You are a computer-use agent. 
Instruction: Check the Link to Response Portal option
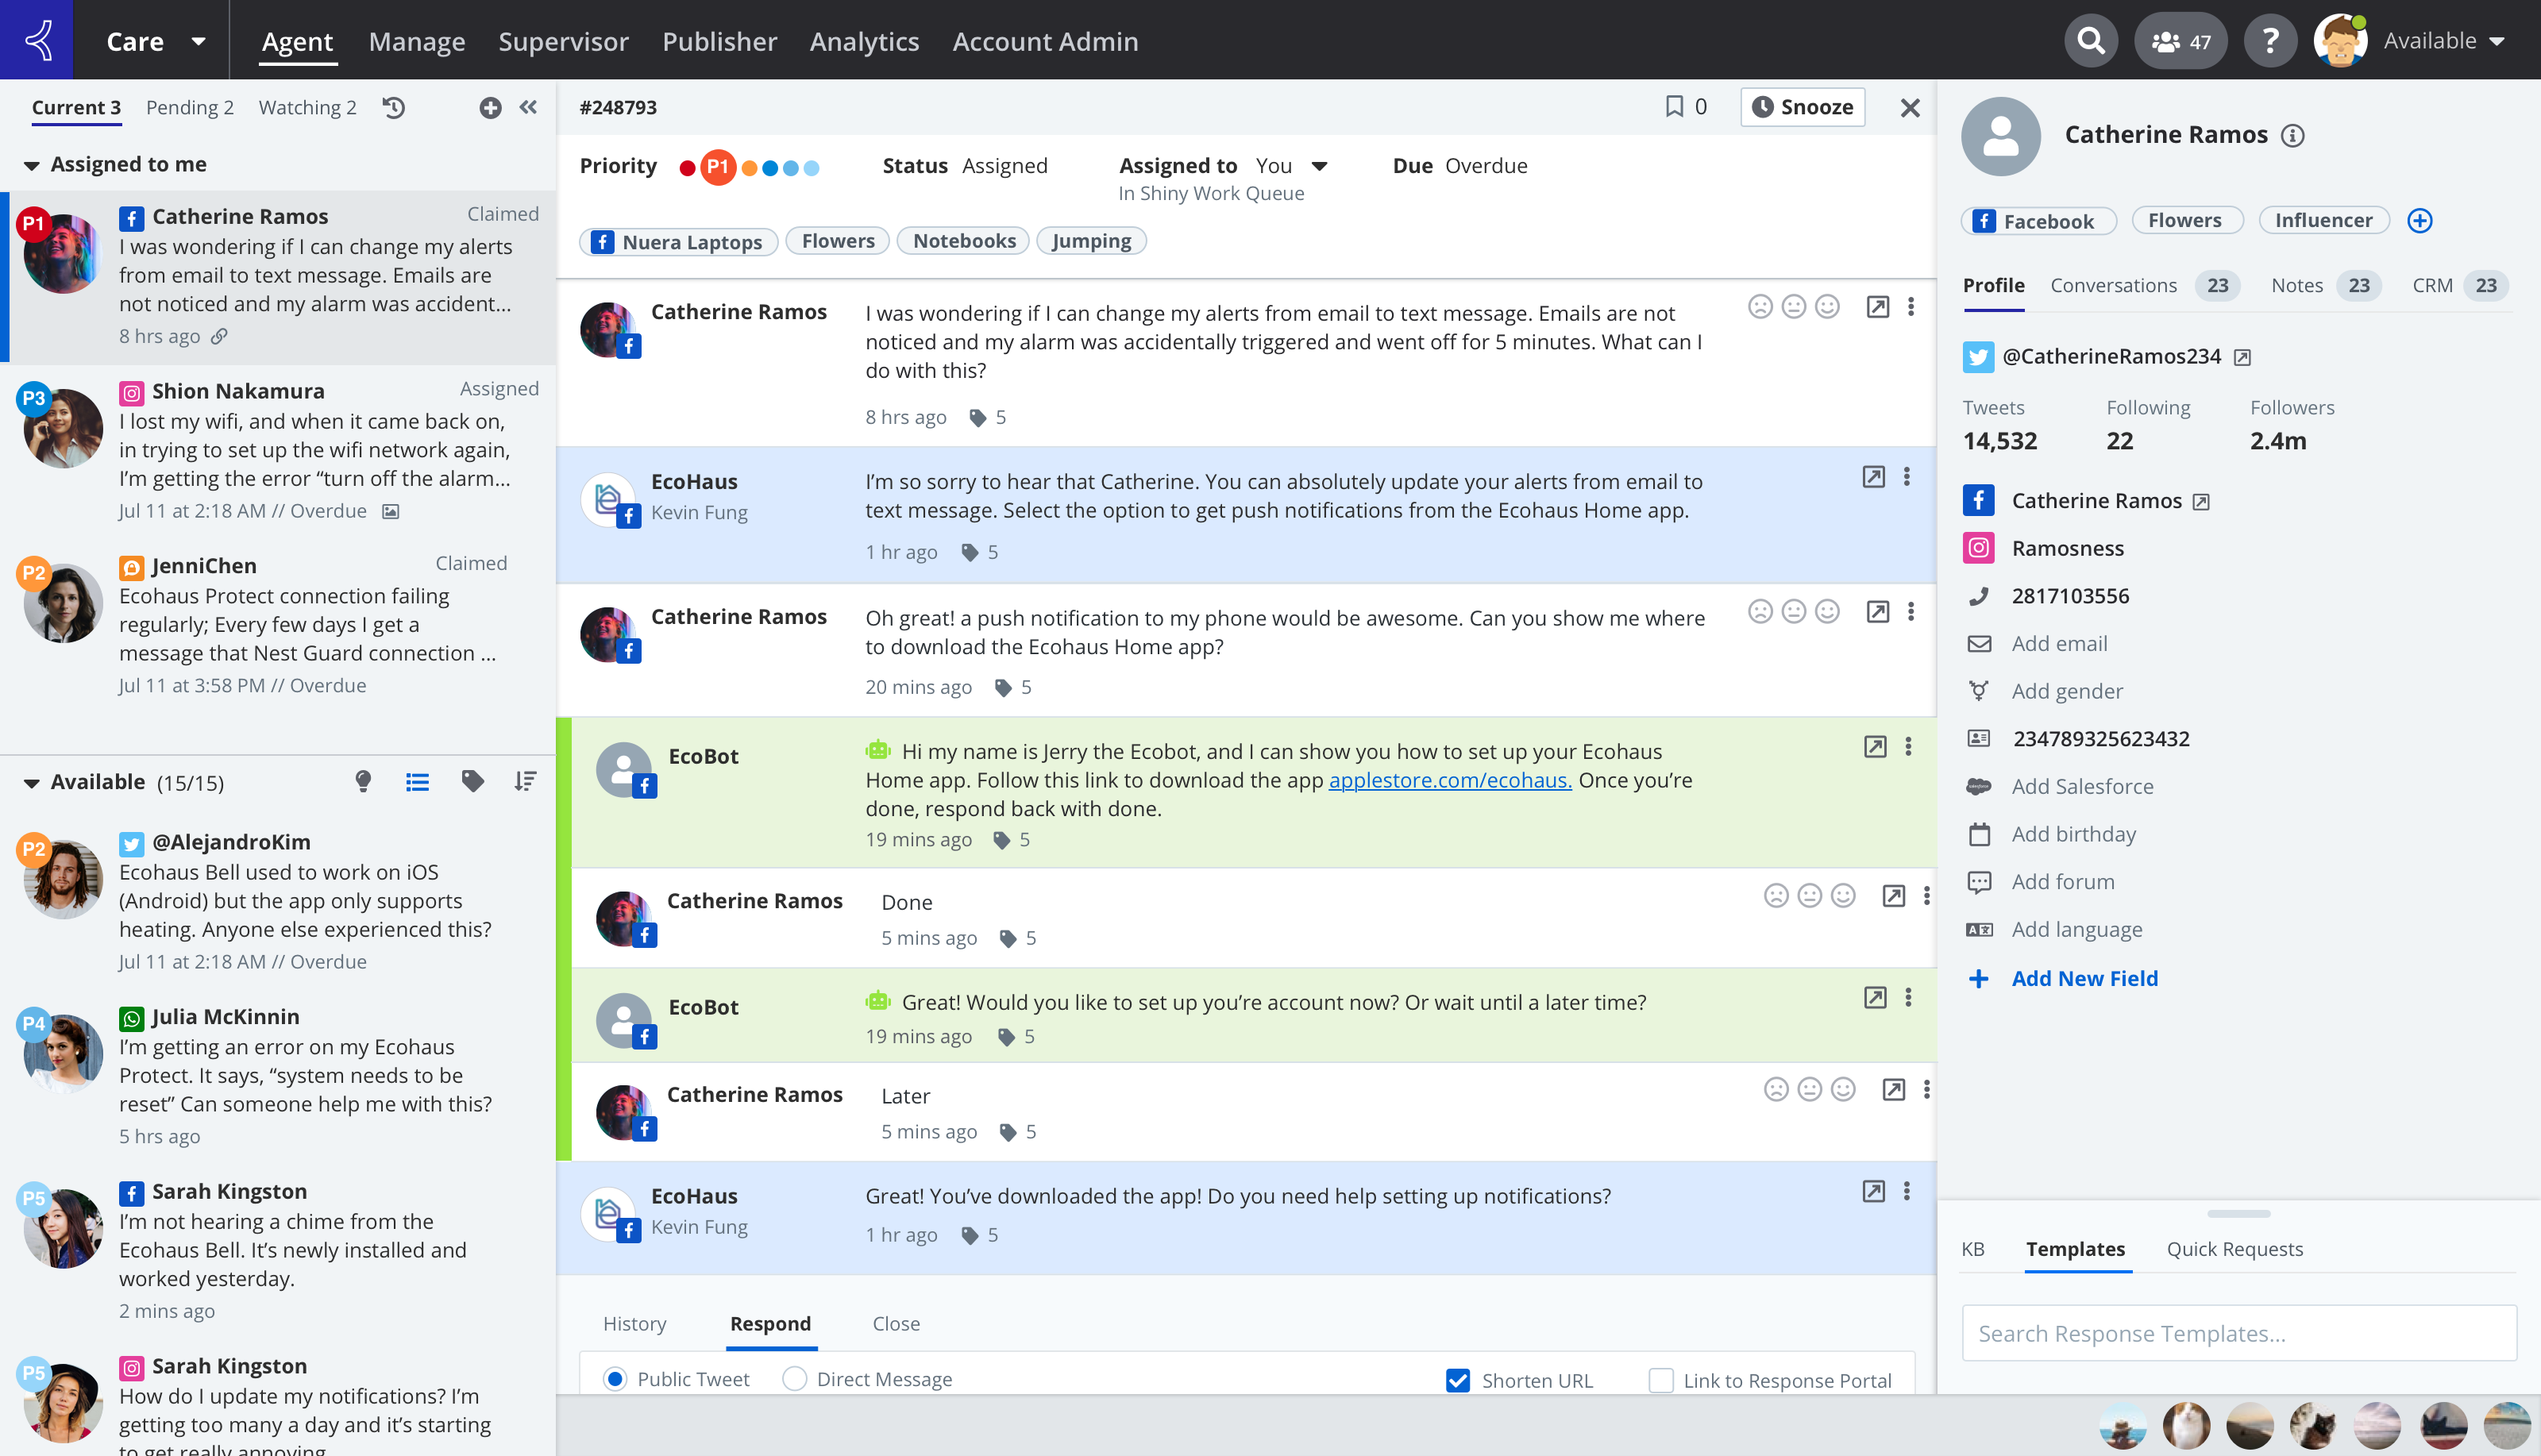[1660, 1380]
